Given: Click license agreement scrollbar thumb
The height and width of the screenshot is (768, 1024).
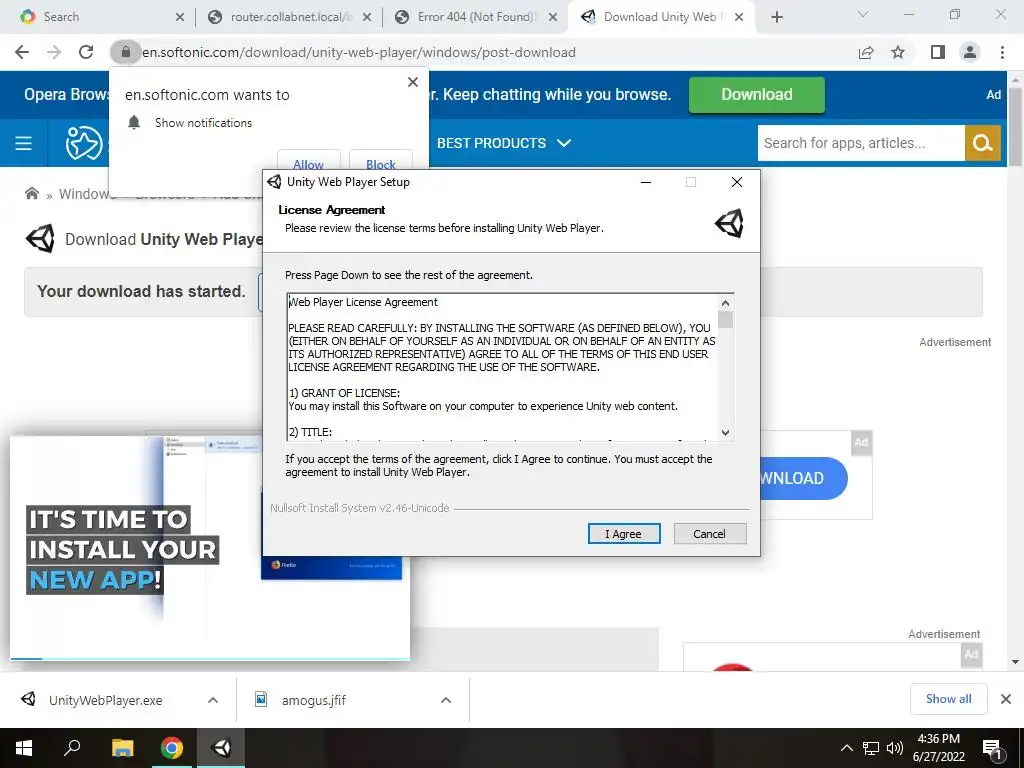Looking at the screenshot, I should point(725,319).
